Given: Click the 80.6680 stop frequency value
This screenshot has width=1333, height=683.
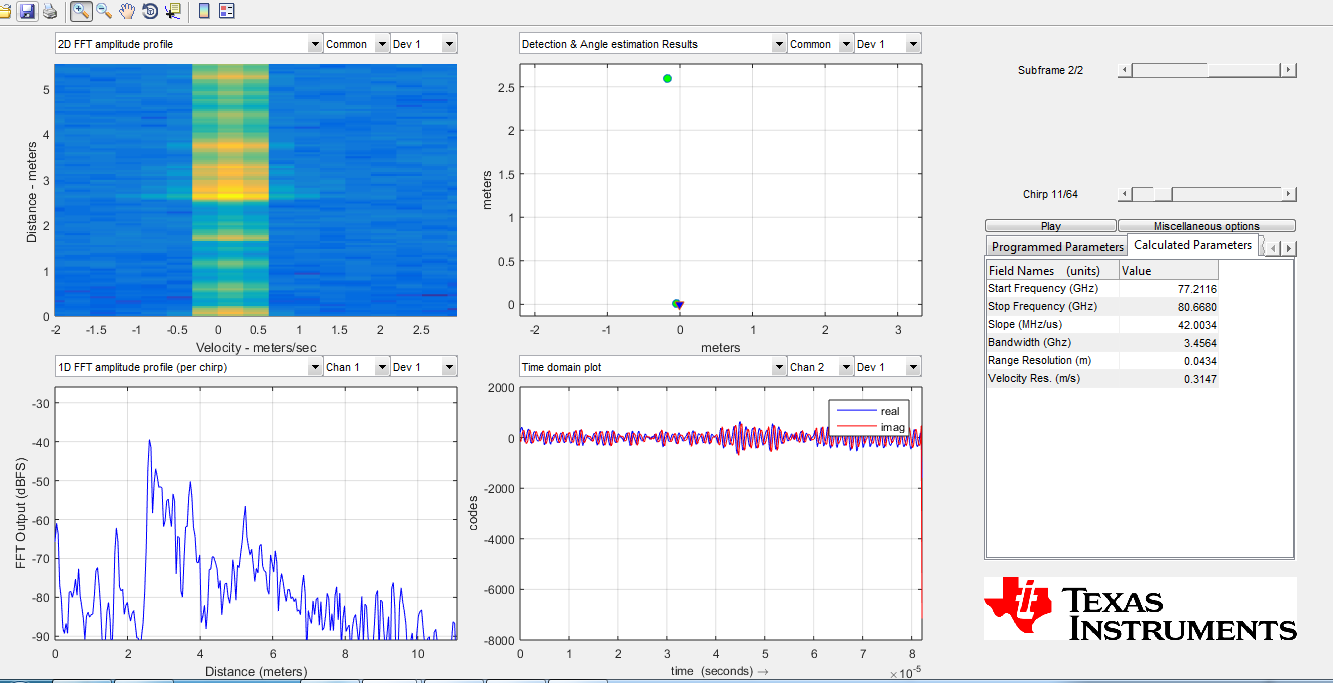Looking at the screenshot, I should pyautogui.click(x=1198, y=307).
